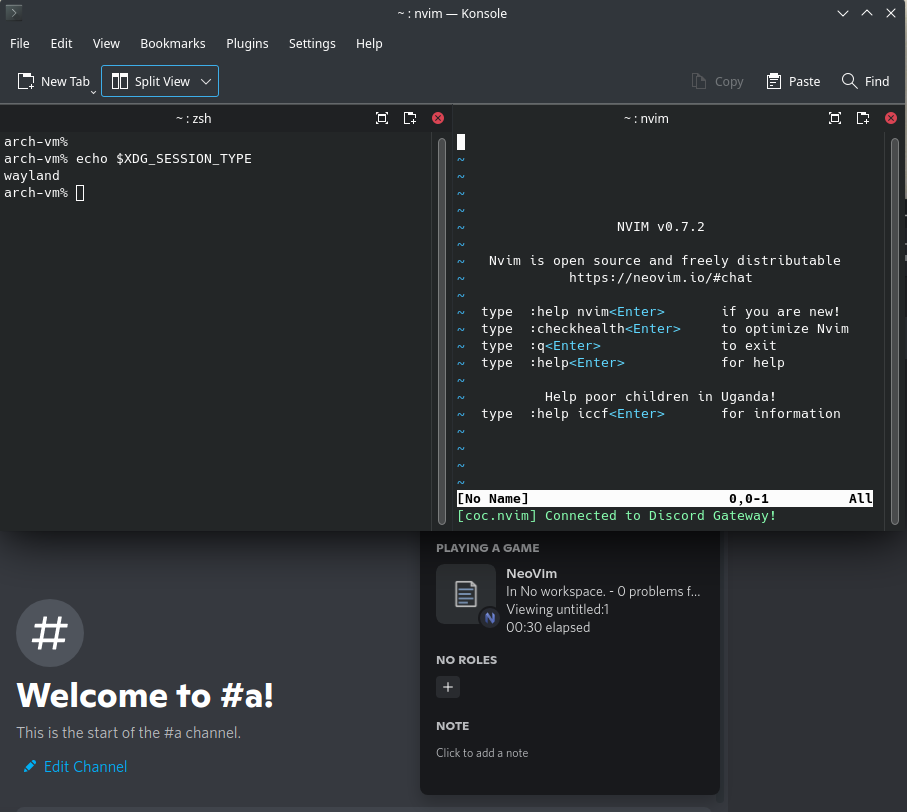
Task: Click the 'NeoVim' activity title in Discord
Action: 532,574
